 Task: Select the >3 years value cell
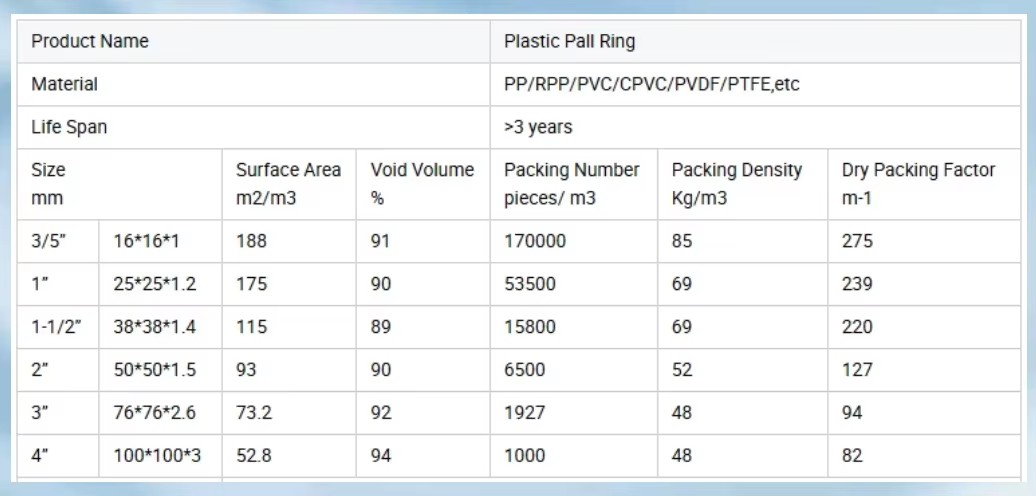tap(755, 127)
